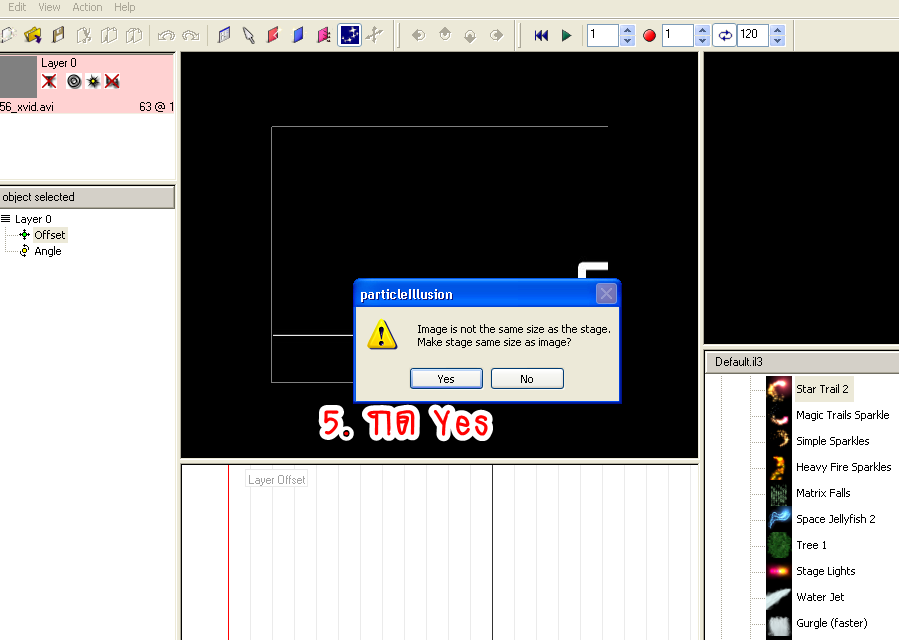The image size is (899, 640).
Task: Select the Matrix Falls emitter
Action: click(823, 493)
